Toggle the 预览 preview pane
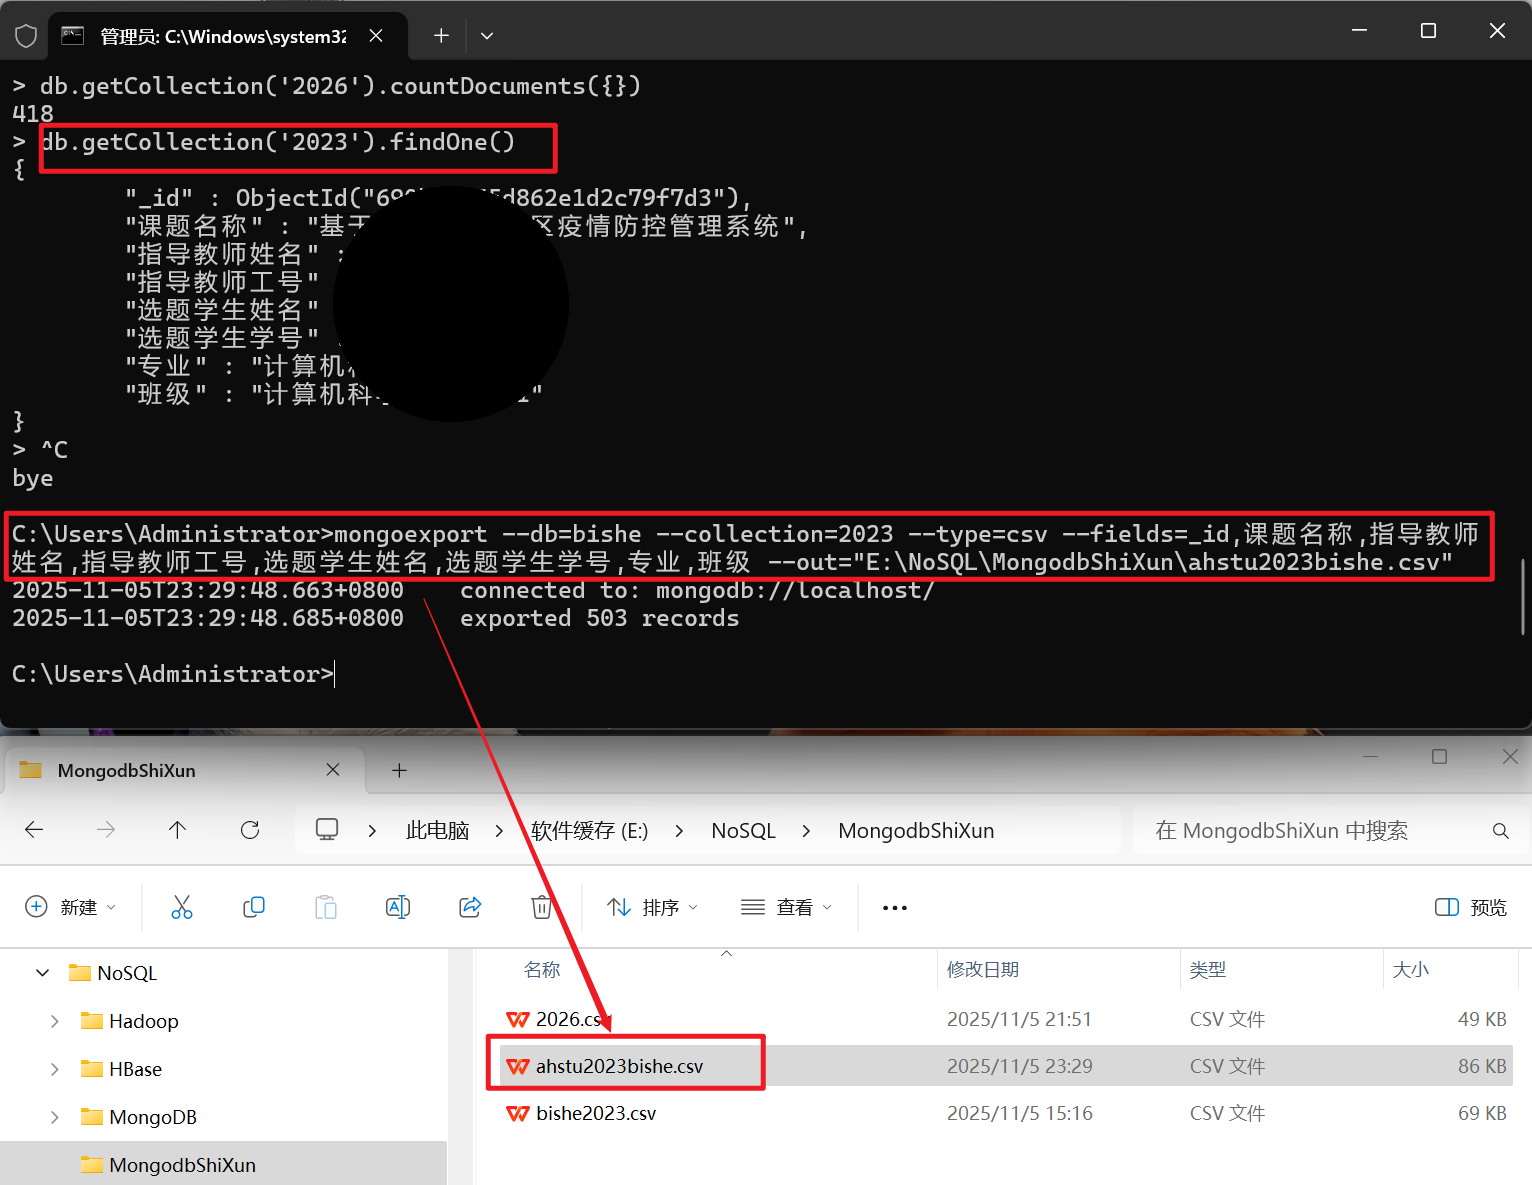This screenshot has width=1532, height=1185. [1470, 907]
